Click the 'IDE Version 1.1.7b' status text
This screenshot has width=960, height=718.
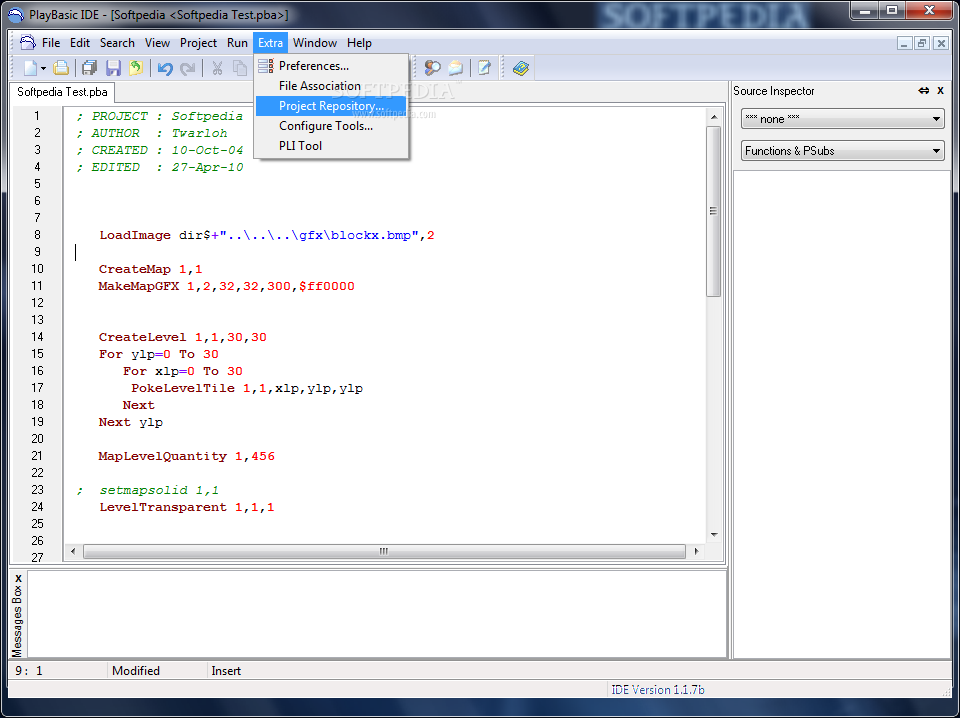click(658, 690)
